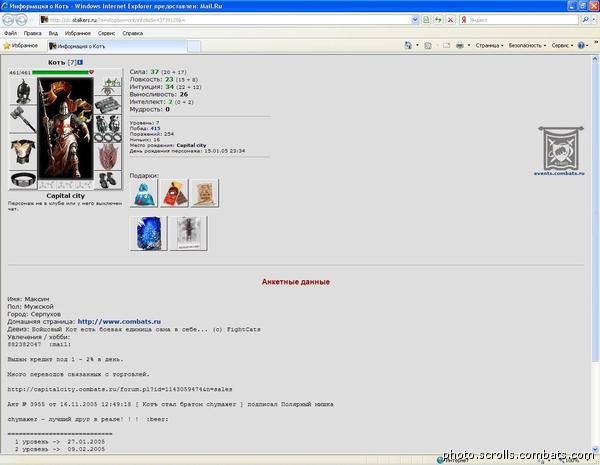Viewport: 600px width, 465px height.
Task: Click the compatibility view page icon
Action: tap(426, 20)
